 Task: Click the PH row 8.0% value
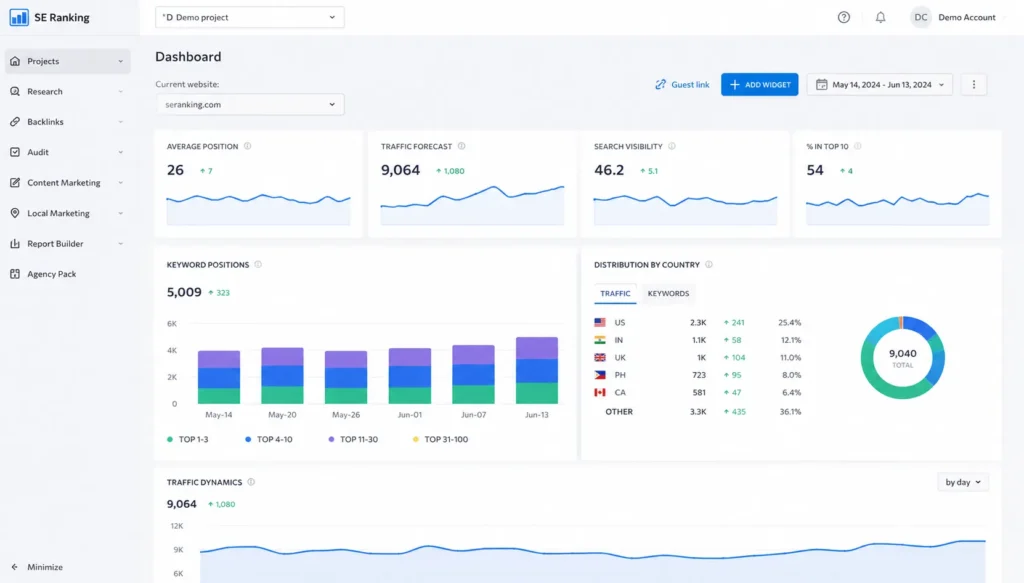(792, 375)
